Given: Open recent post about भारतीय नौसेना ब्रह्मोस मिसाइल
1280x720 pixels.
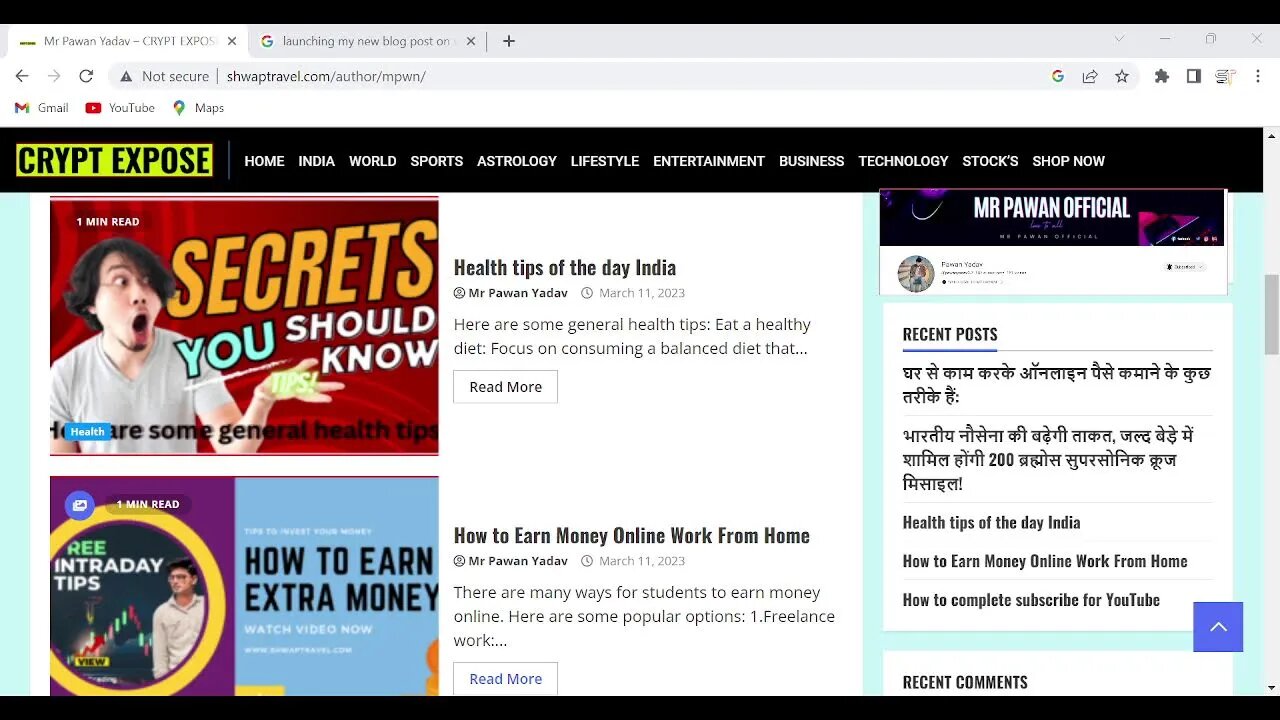Looking at the screenshot, I should 1048,460.
